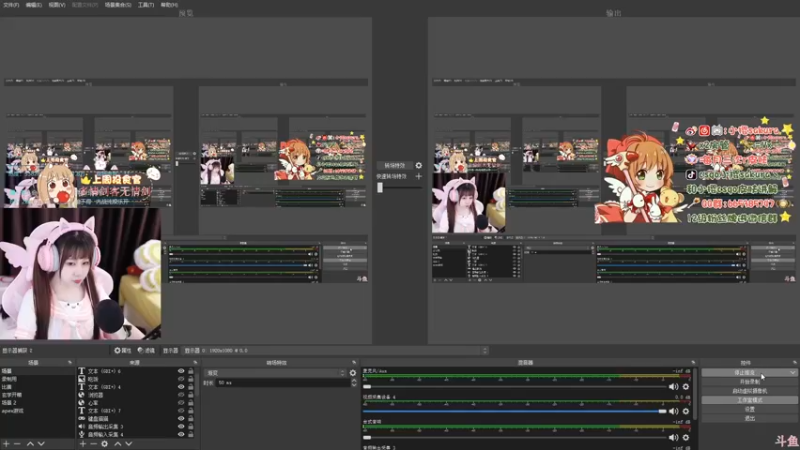Move the selected source up in the 来源 panel
Screen dimensions: 800x450
point(118,444)
